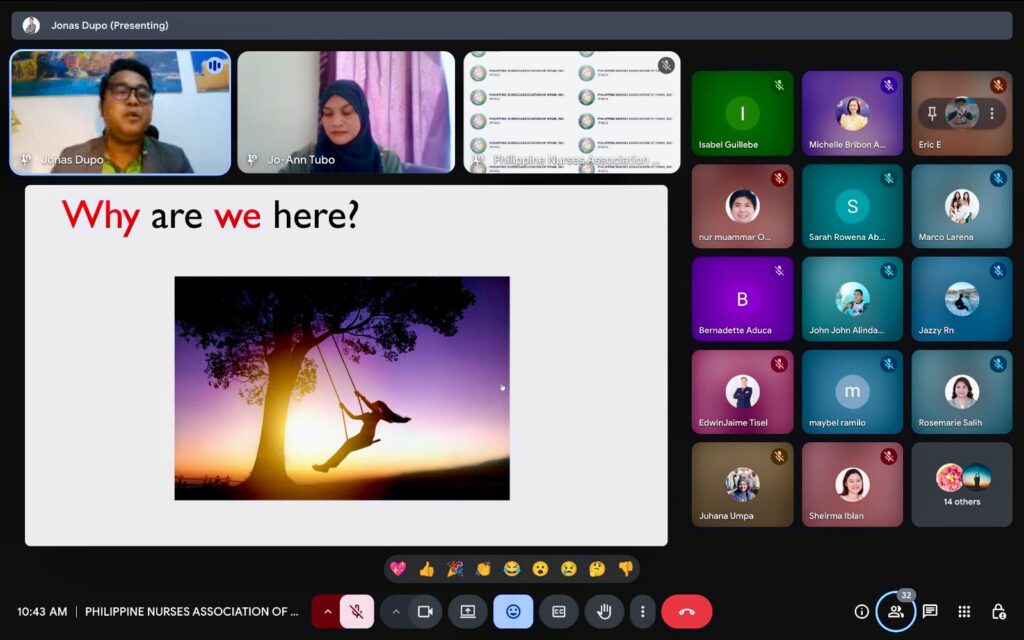This screenshot has width=1024, height=640.
Task: Send the thumbs up emoji reaction
Action: pos(427,569)
